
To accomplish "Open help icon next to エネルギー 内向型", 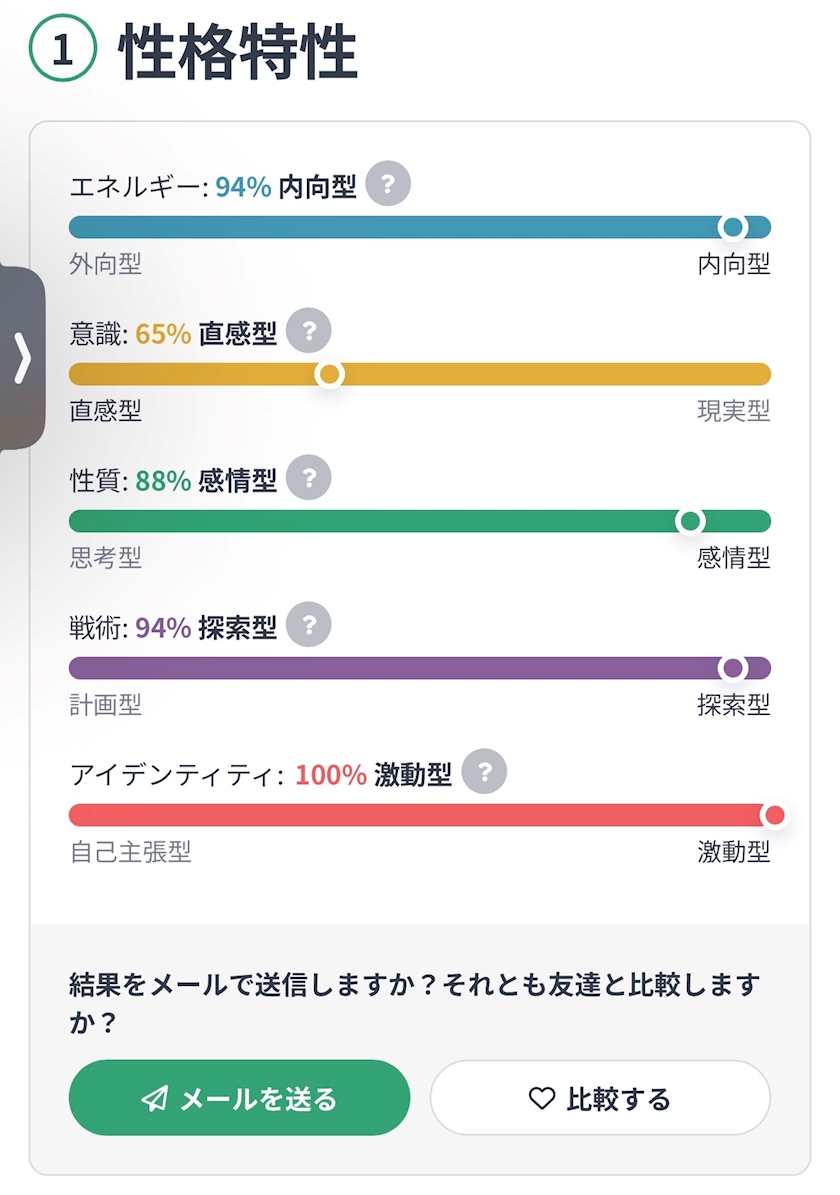I will tap(388, 184).
